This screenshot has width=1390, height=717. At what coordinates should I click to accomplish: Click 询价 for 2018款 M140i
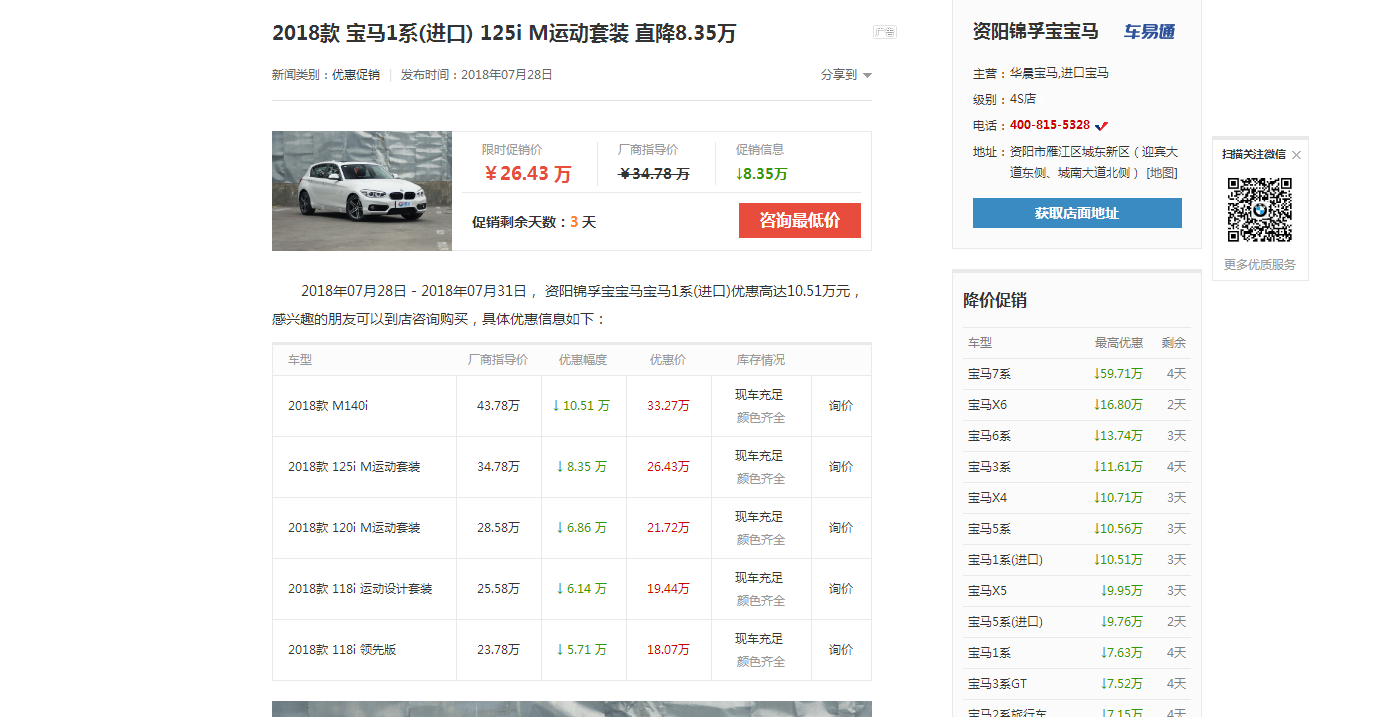(841, 406)
